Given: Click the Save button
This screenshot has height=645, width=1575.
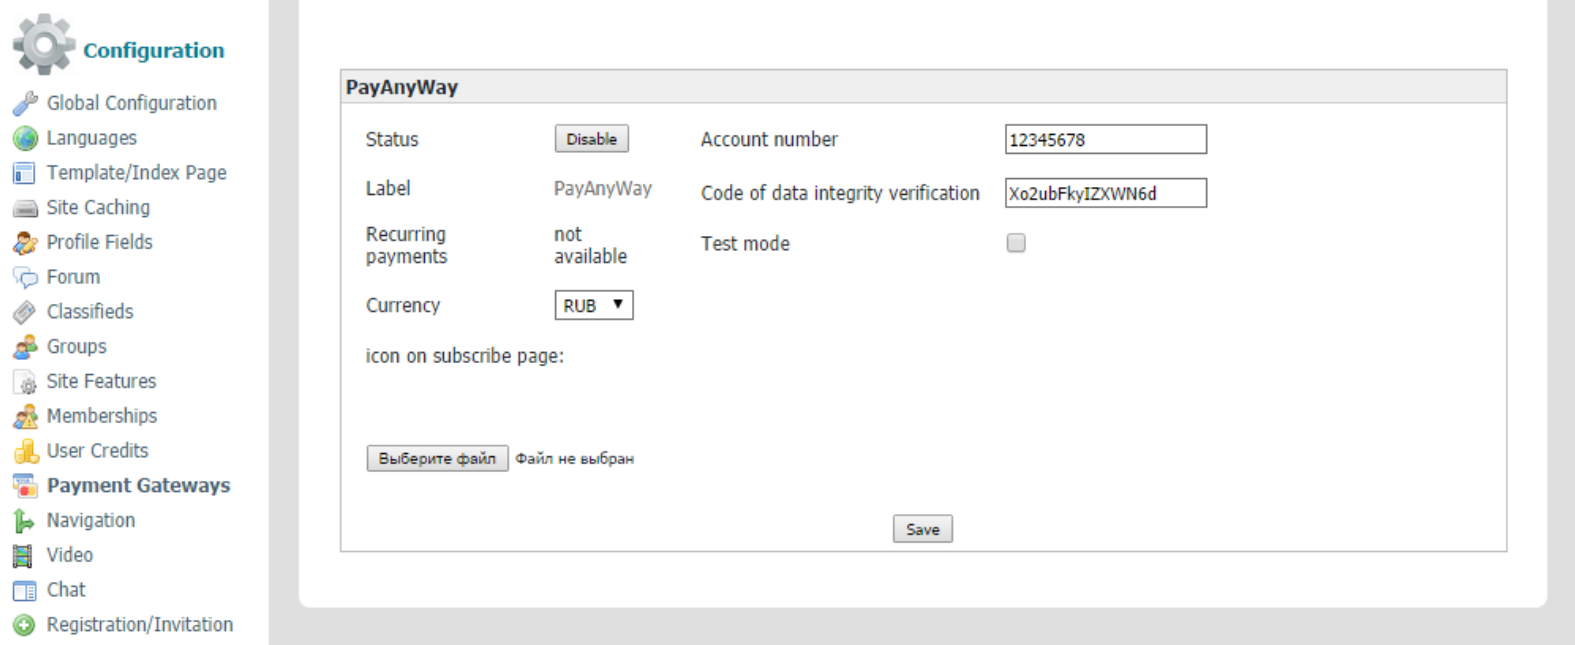Looking at the screenshot, I should tap(923, 529).
